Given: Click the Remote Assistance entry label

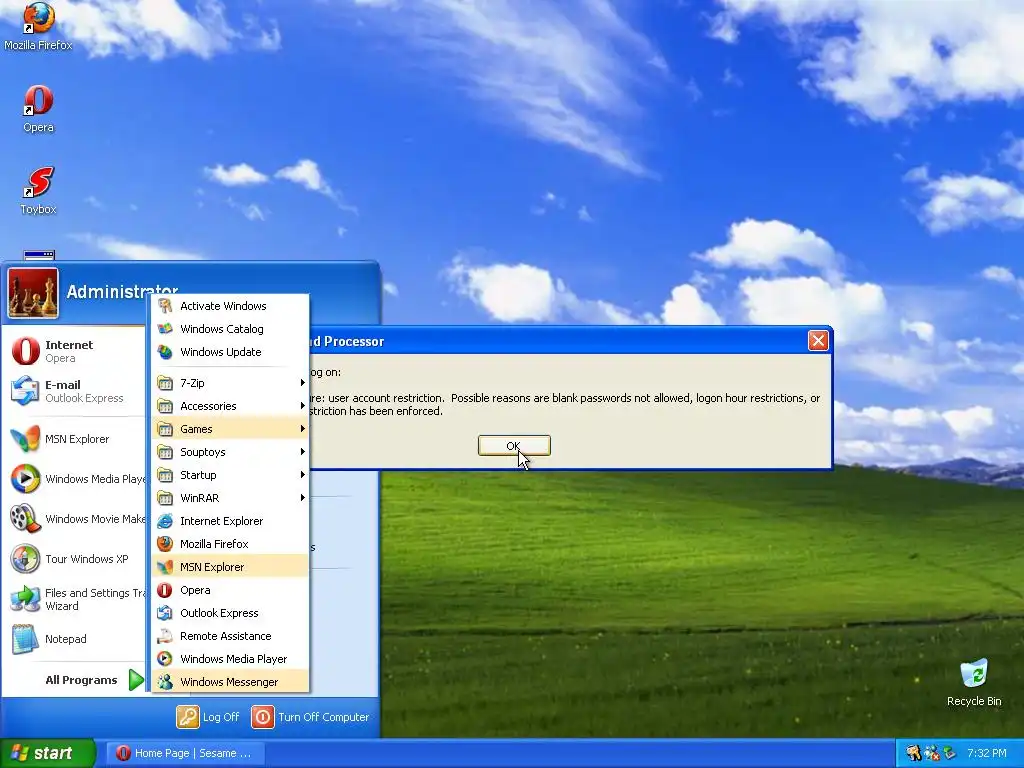Looking at the screenshot, I should (225, 636).
